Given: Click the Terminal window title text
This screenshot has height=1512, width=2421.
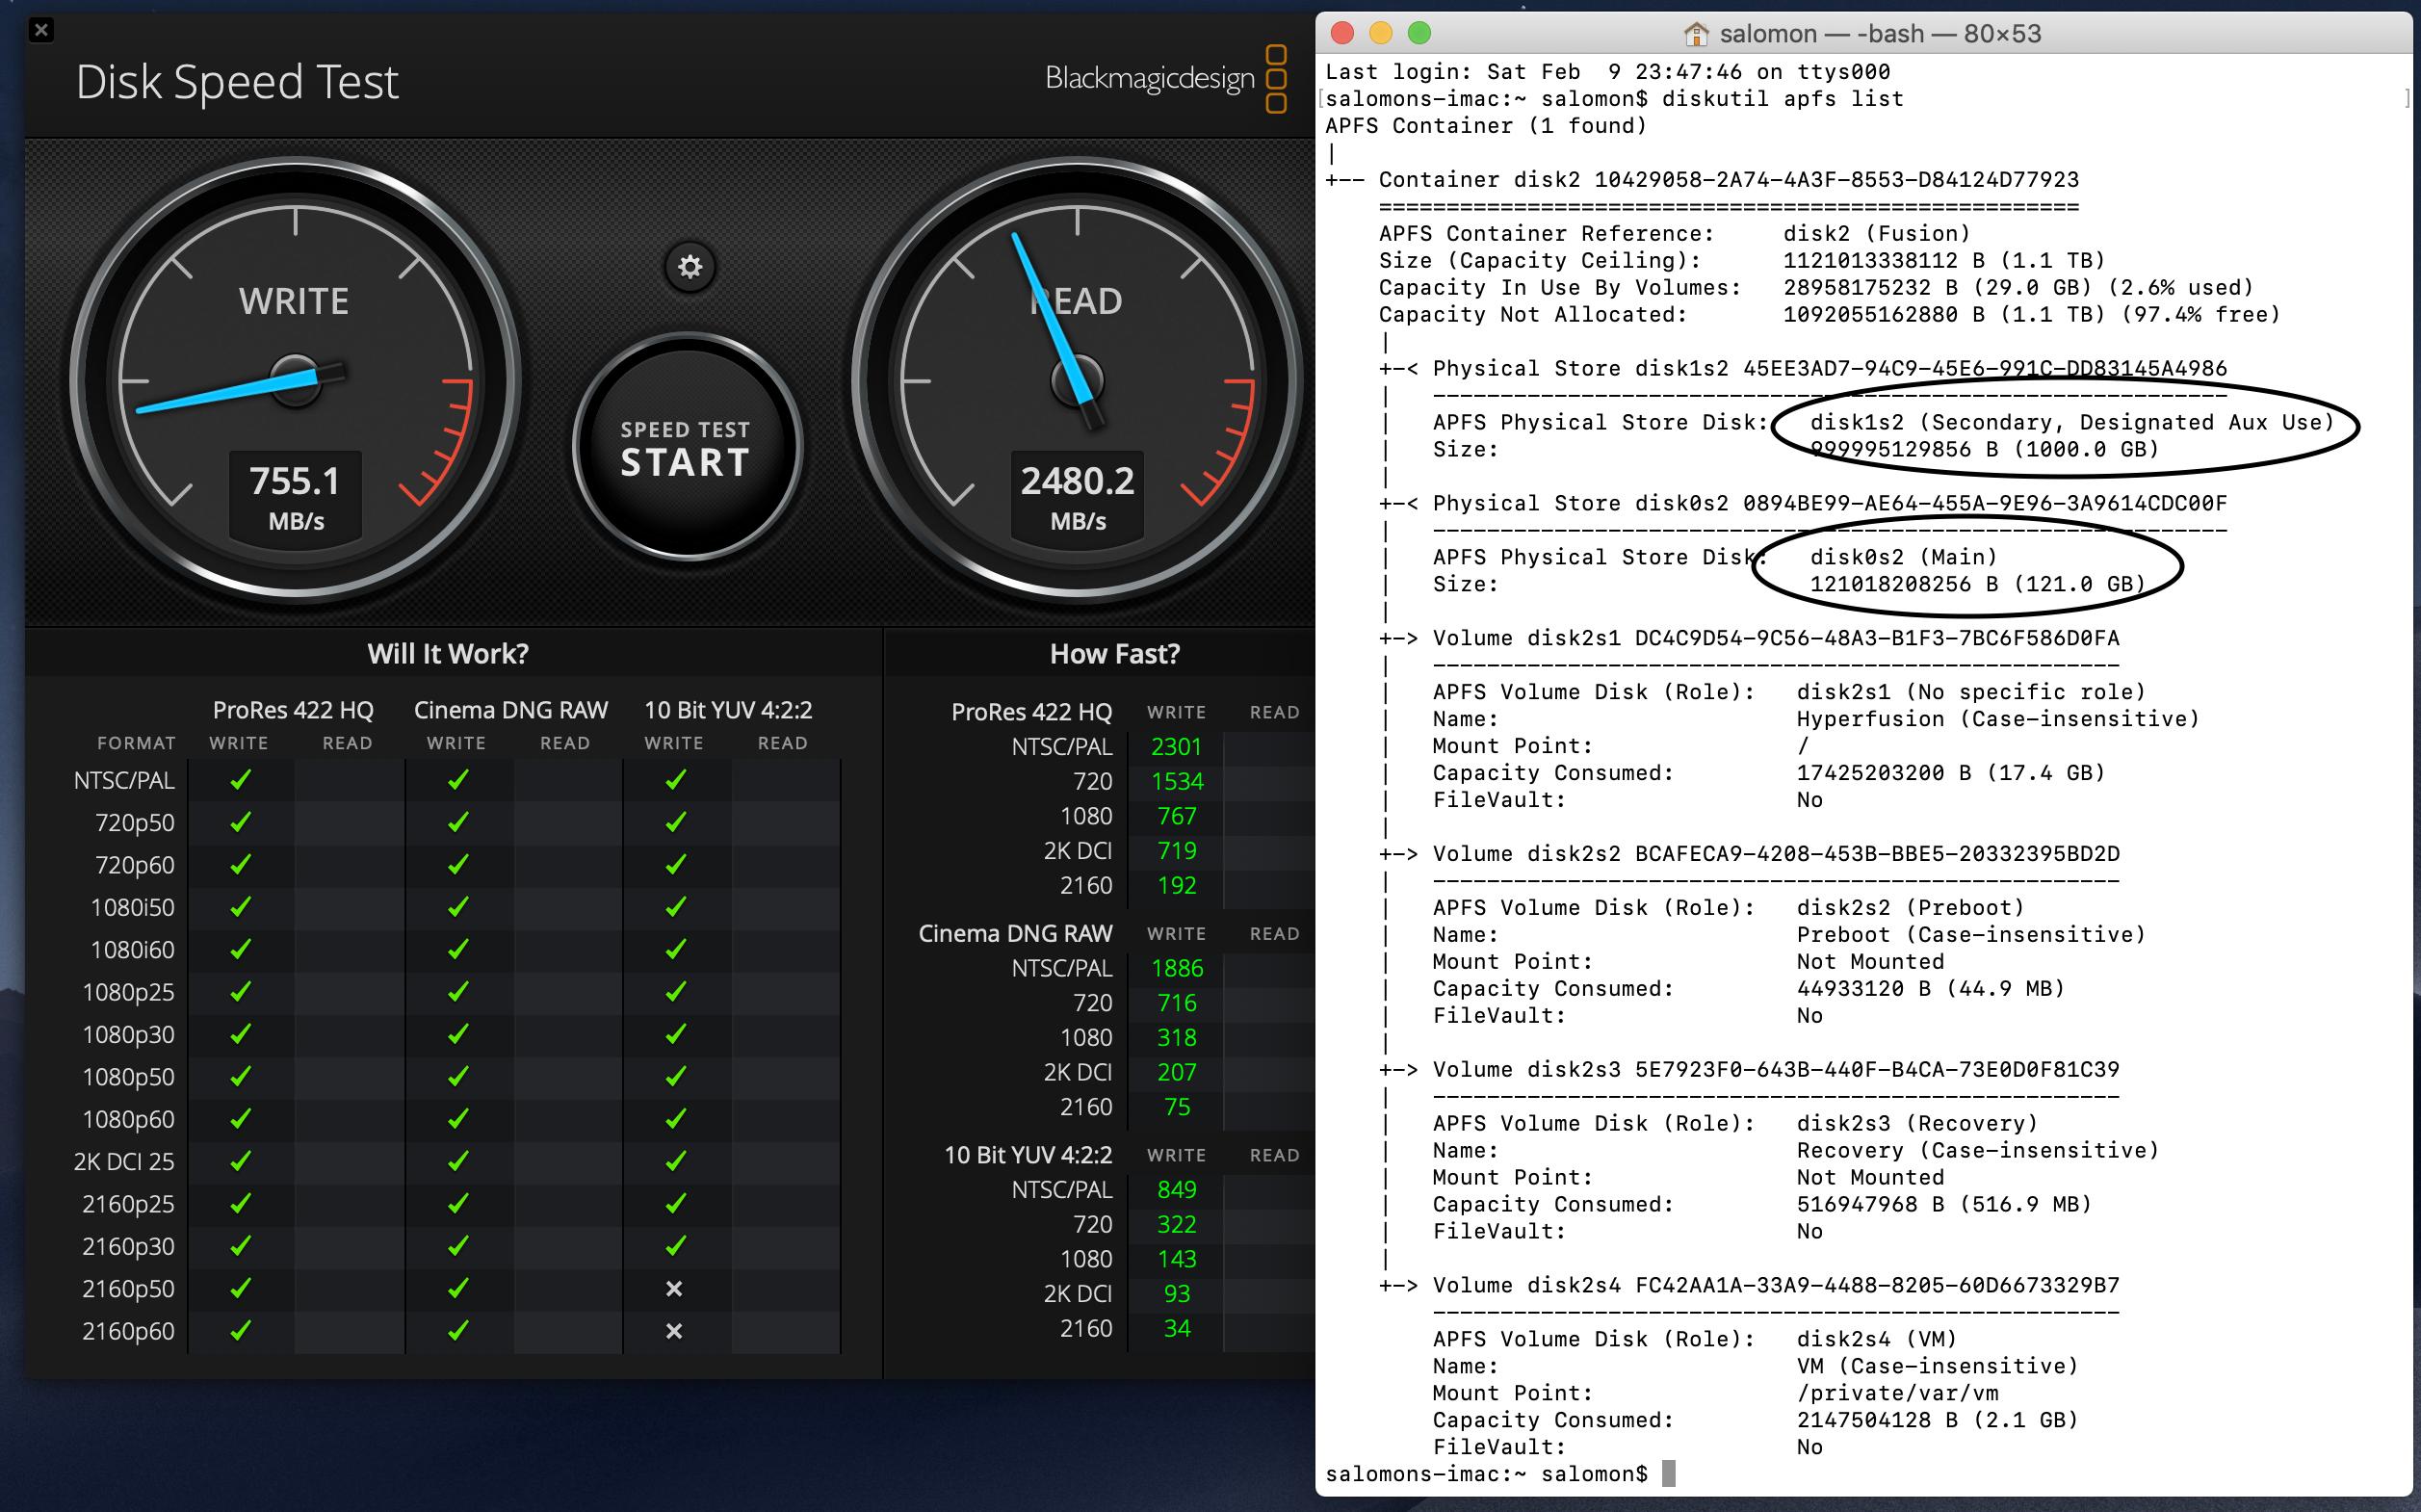Looking at the screenshot, I should [x=1880, y=34].
